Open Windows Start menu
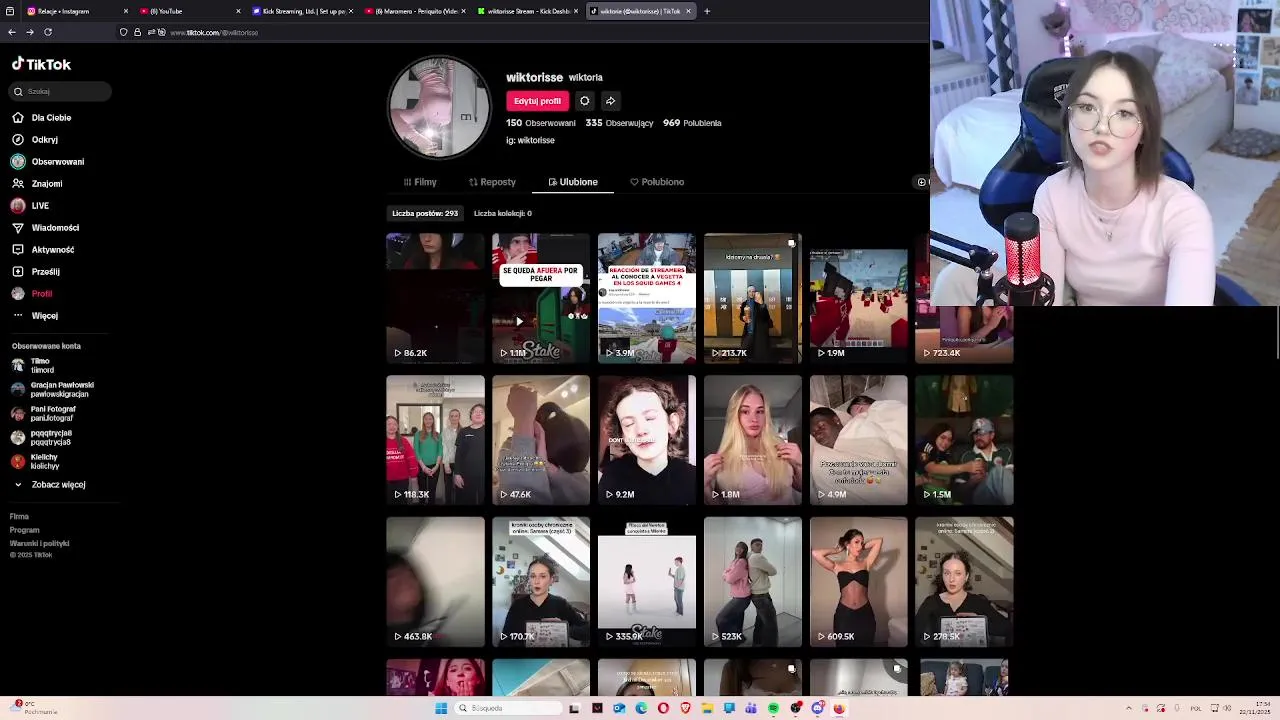 (441, 708)
